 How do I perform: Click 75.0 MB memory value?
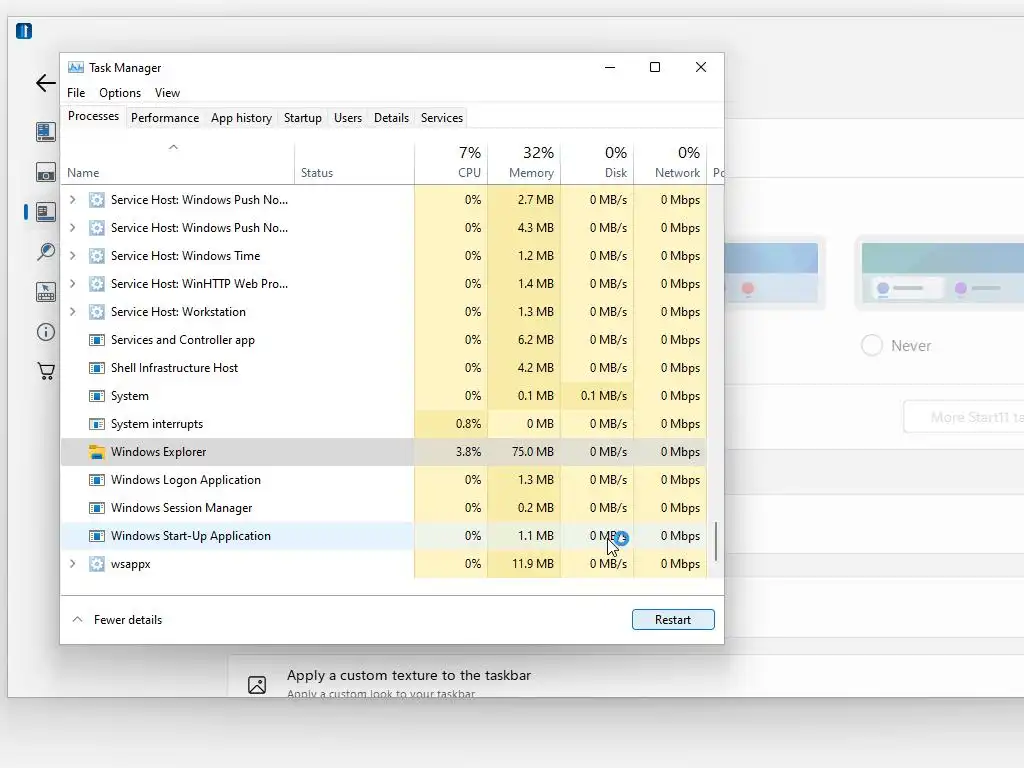pos(532,452)
